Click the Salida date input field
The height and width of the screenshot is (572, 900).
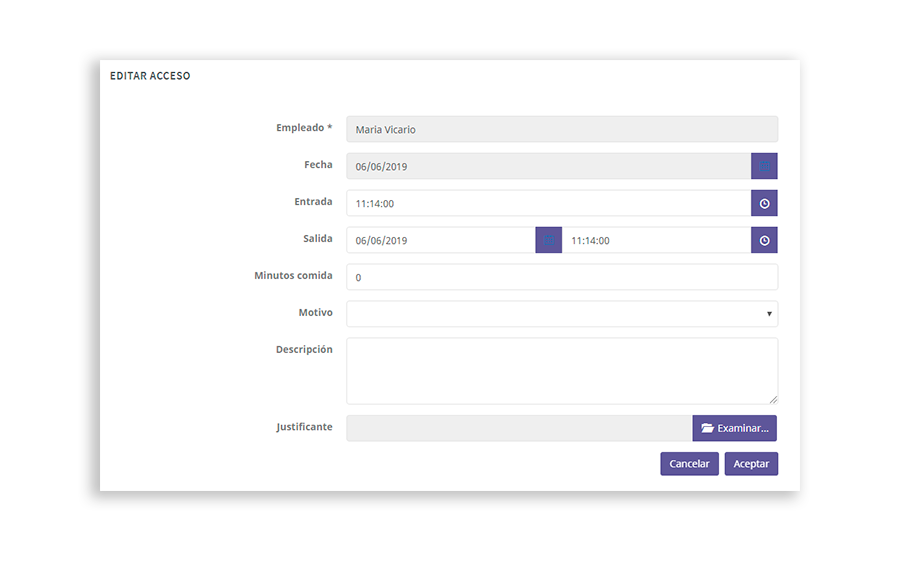[x=440, y=241]
